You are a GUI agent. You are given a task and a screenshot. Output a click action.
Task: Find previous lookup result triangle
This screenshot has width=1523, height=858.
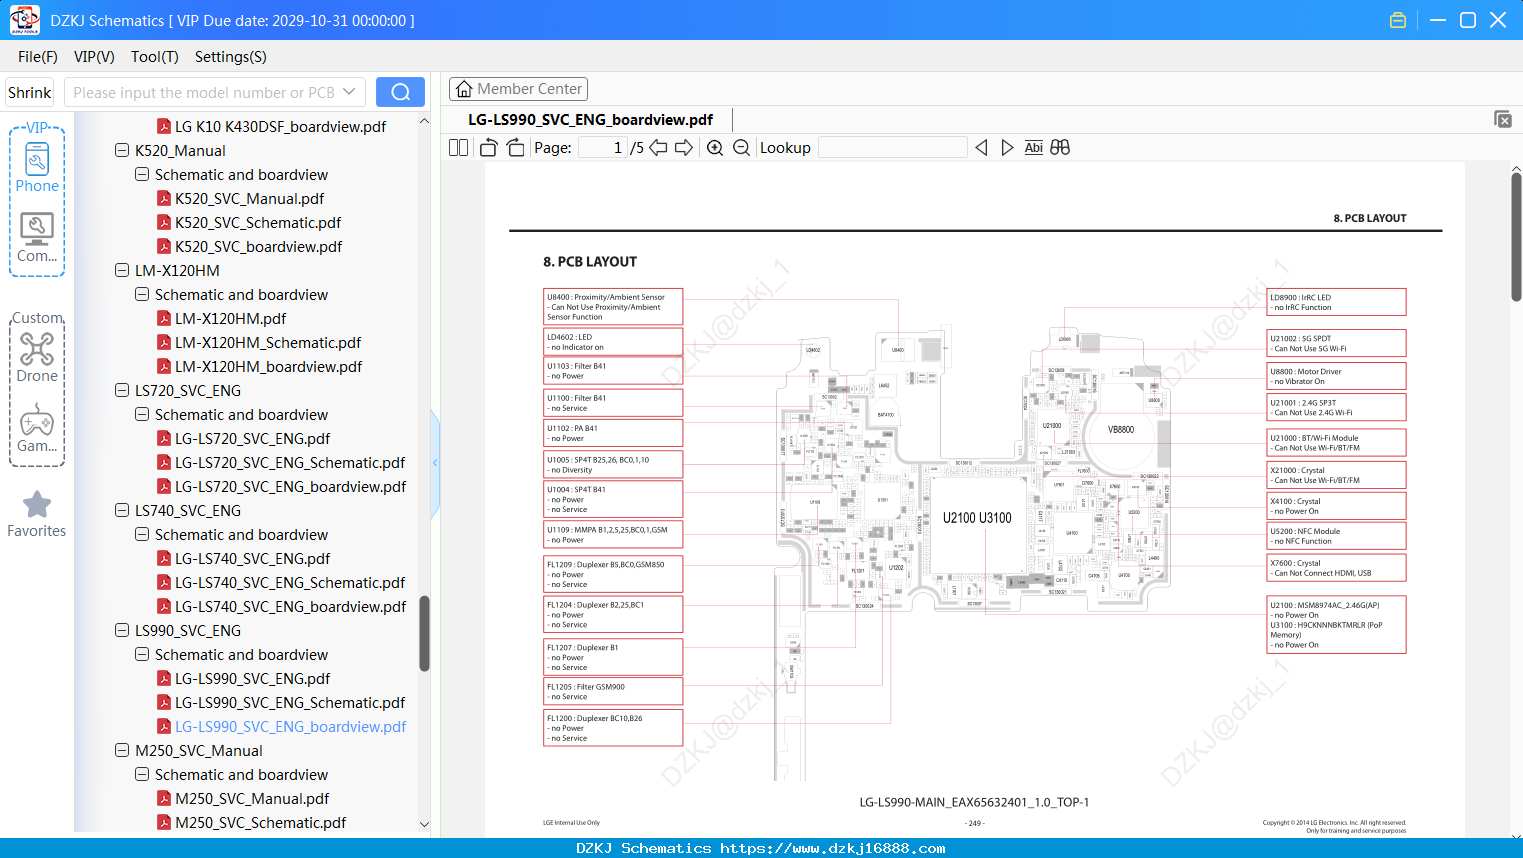point(981,148)
